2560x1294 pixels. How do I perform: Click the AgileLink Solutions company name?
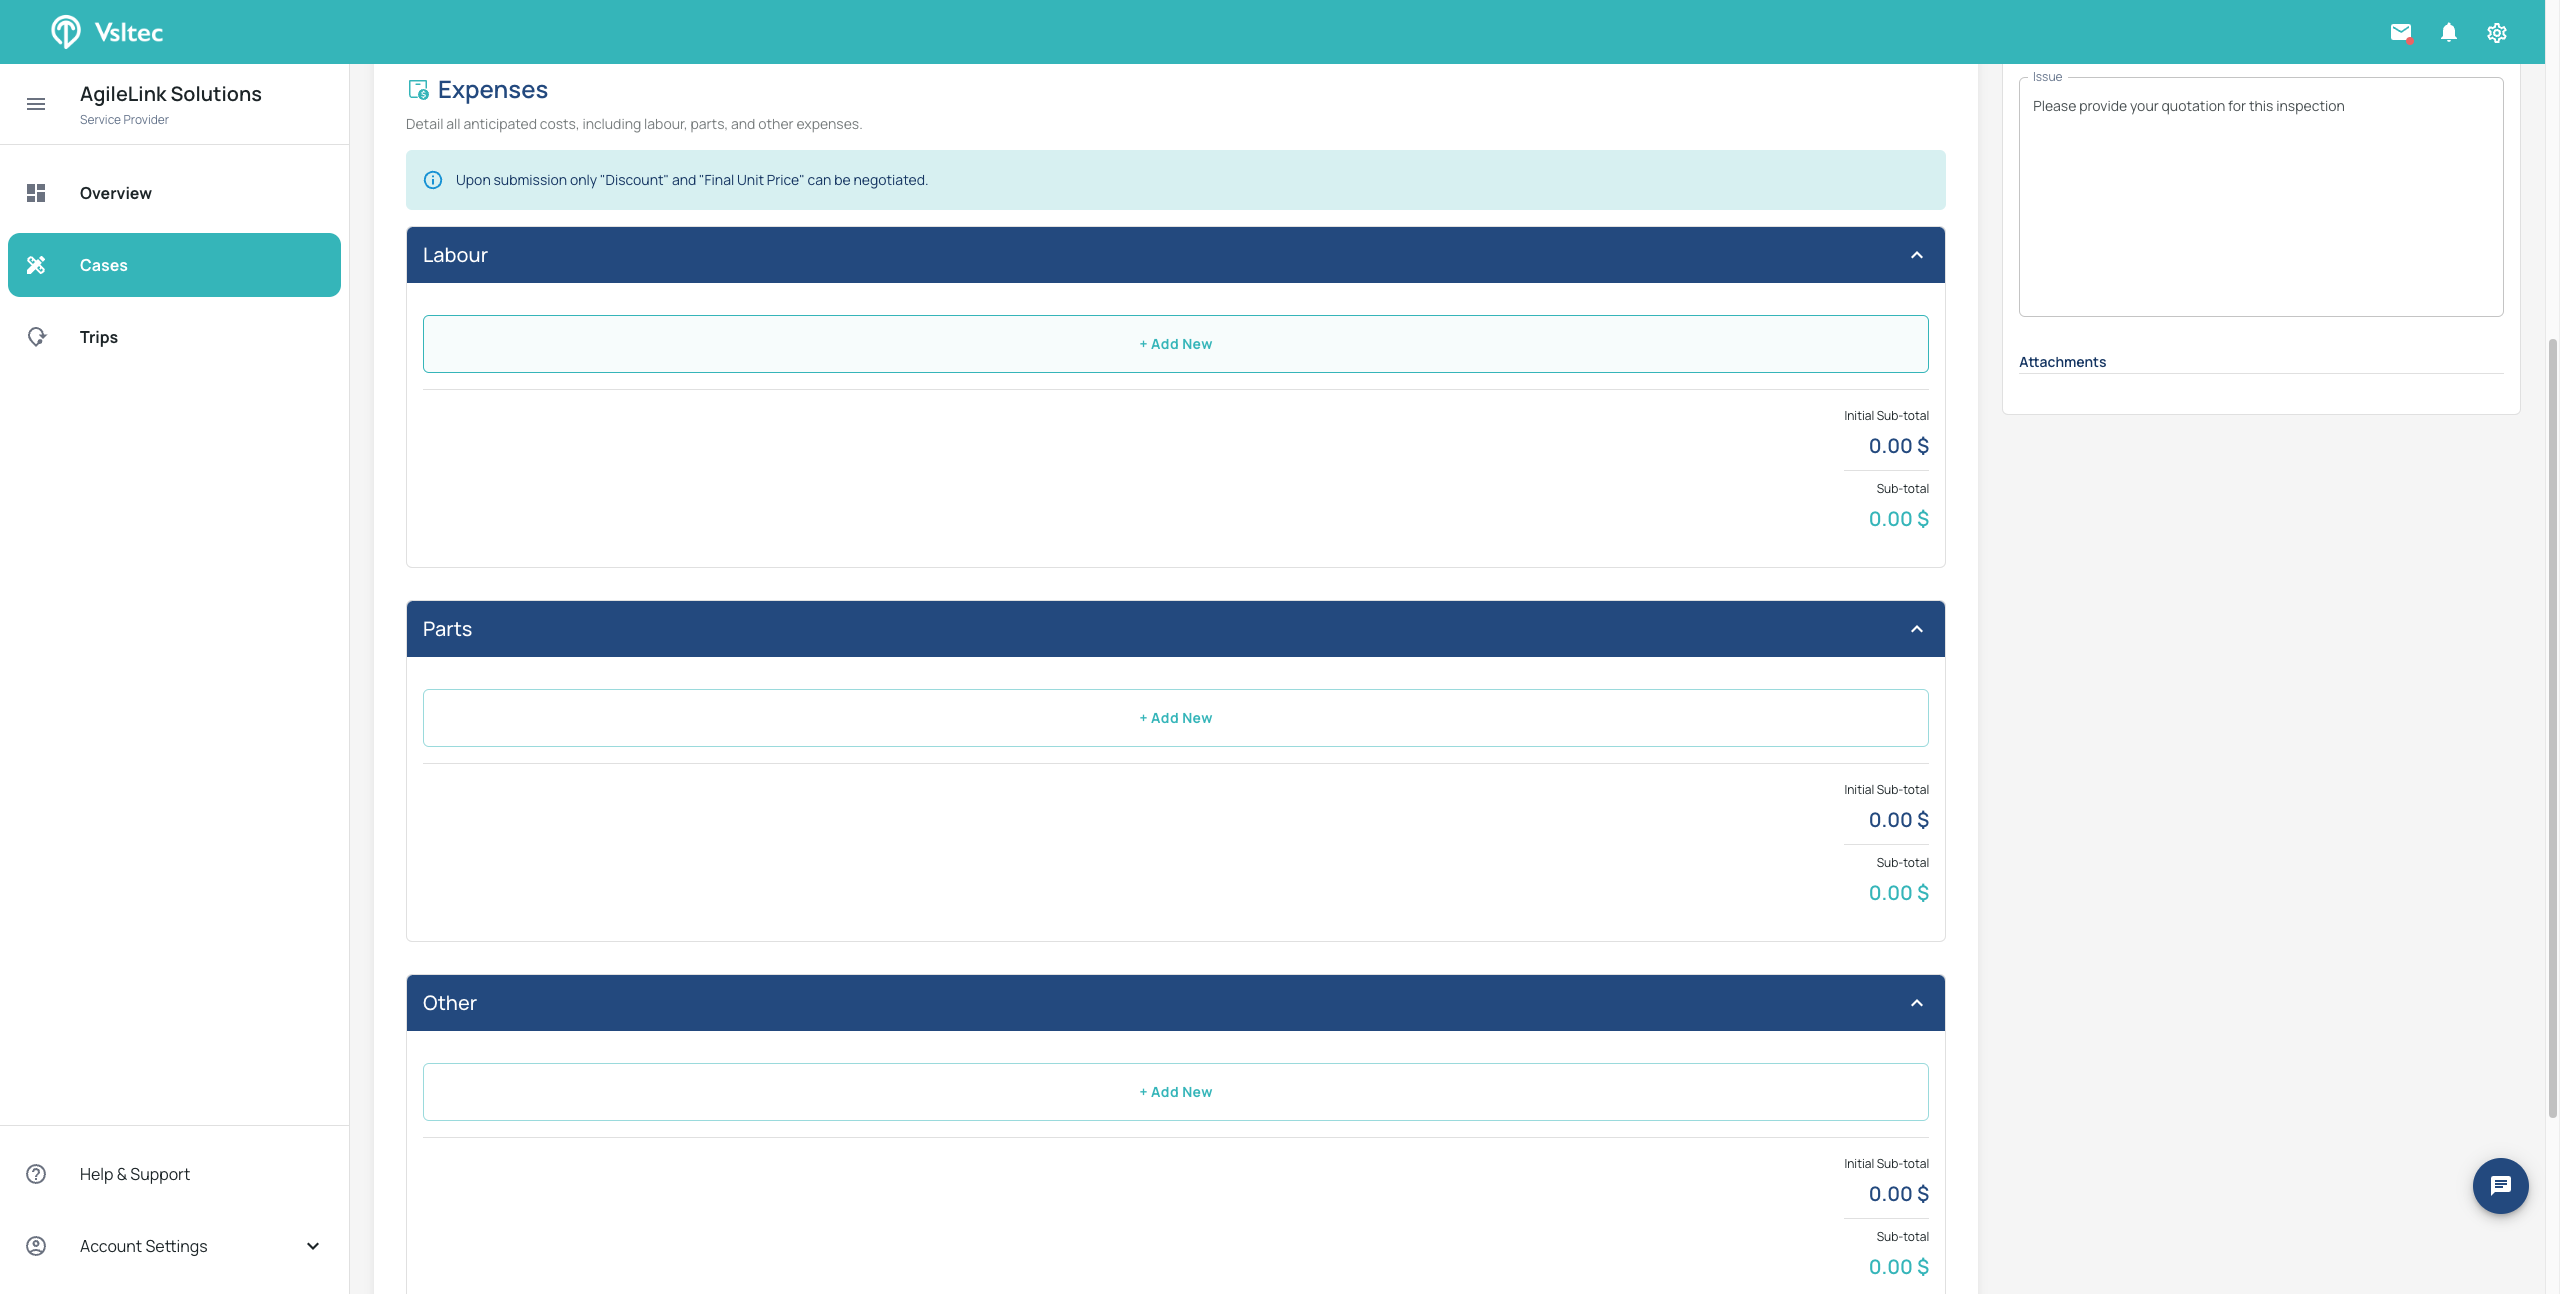pos(171,94)
